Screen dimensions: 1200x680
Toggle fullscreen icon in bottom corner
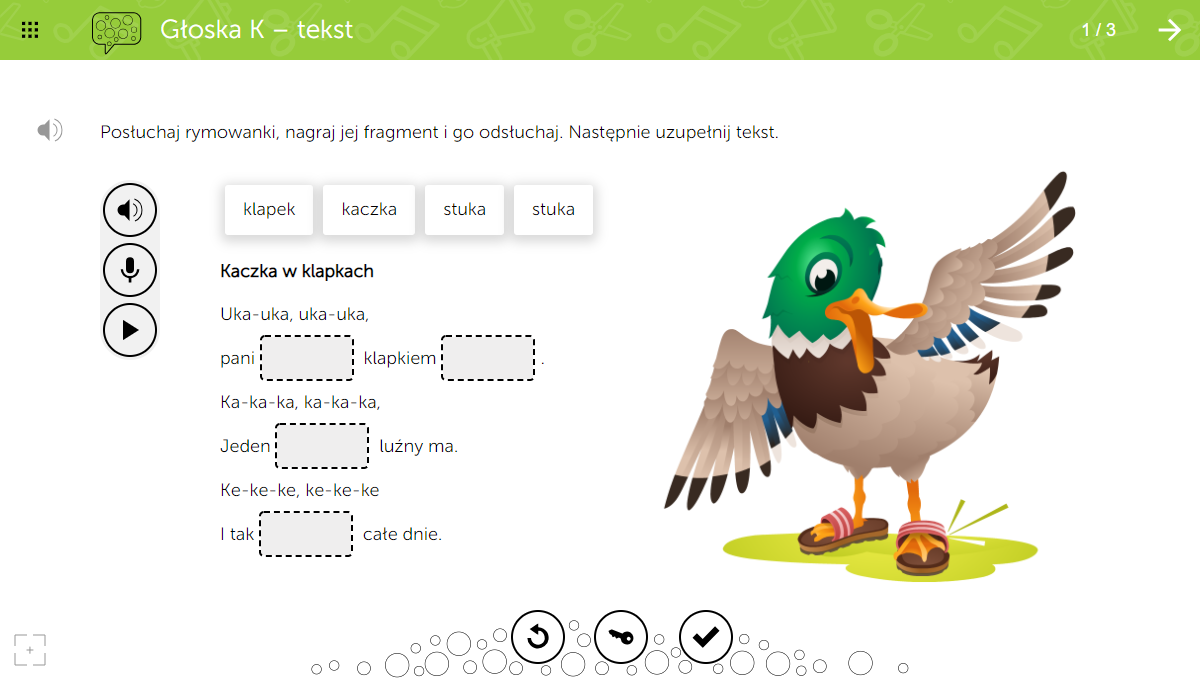point(30,650)
